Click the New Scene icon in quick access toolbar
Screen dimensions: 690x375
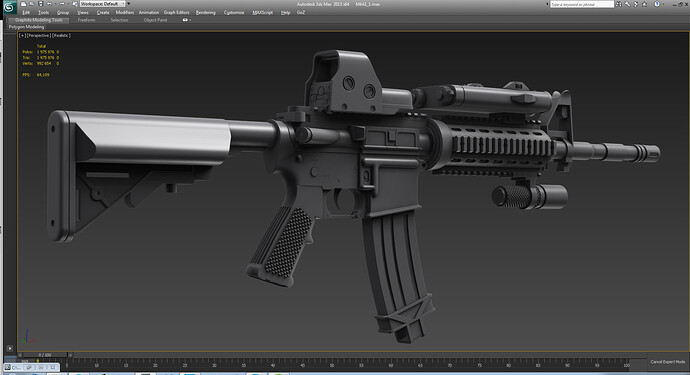[23, 4]
